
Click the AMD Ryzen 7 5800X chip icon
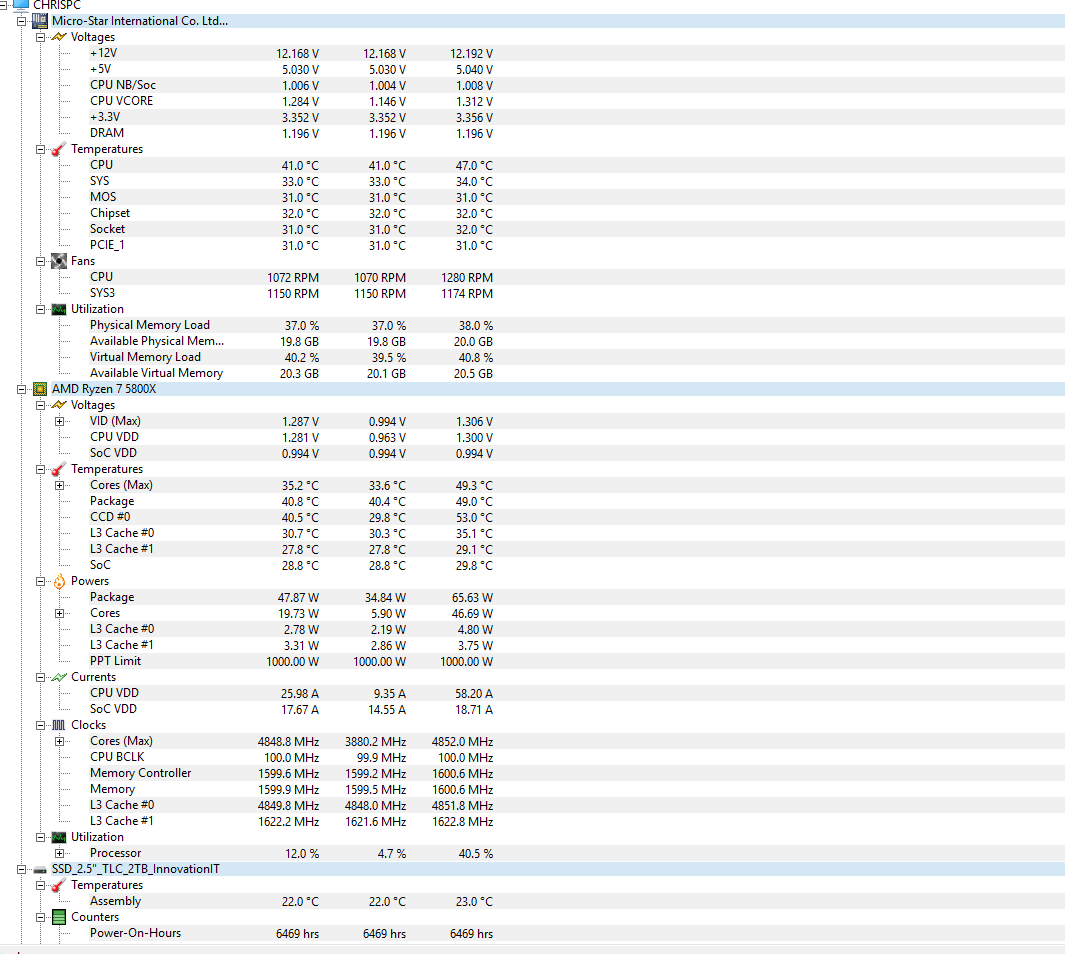coord(40,389)
